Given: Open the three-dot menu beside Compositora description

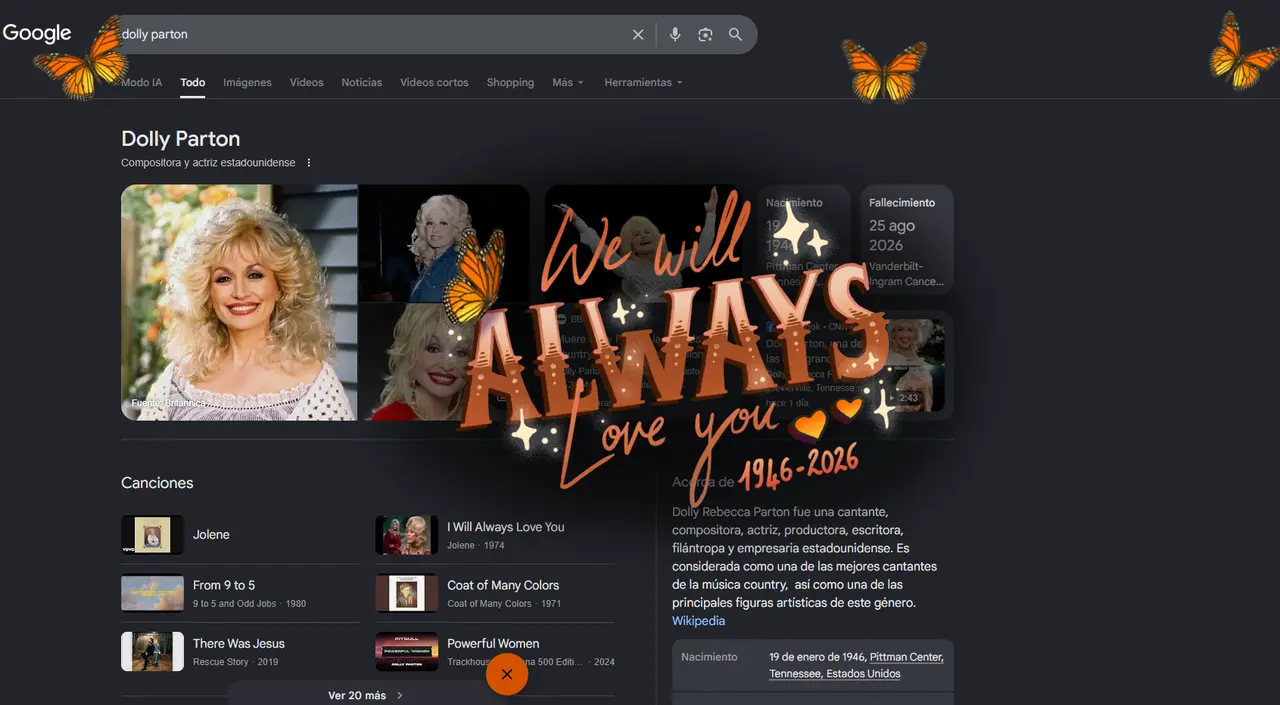Looking at the screenshot, I should [309, 162].
